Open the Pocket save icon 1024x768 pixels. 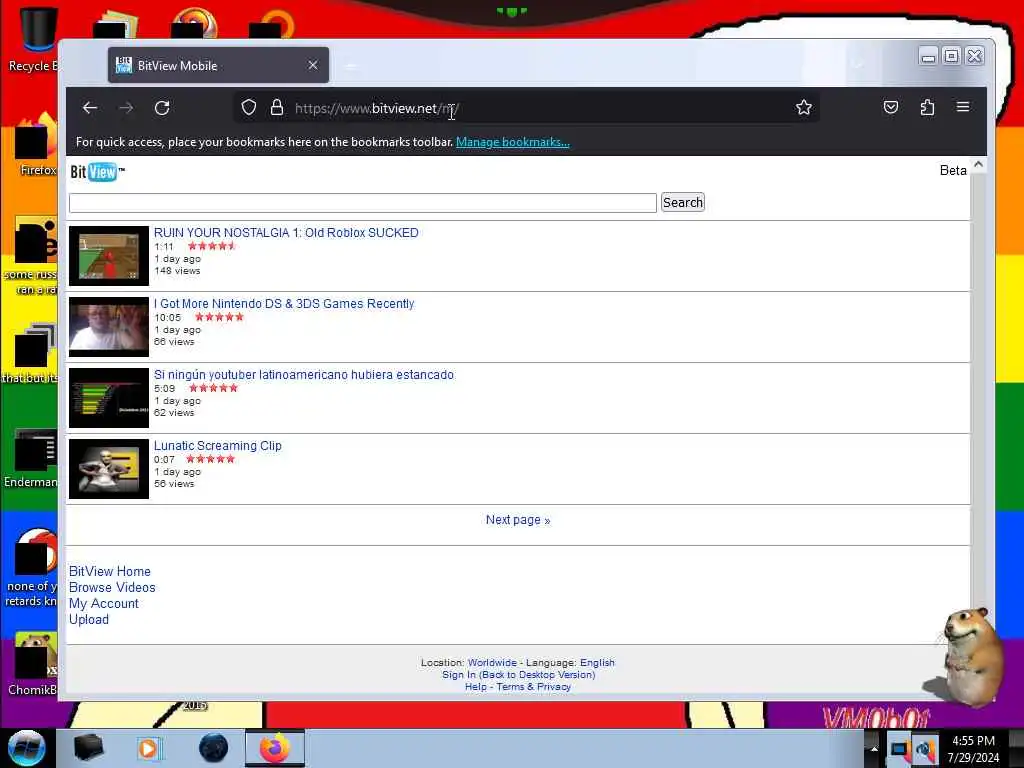[891, 107]
